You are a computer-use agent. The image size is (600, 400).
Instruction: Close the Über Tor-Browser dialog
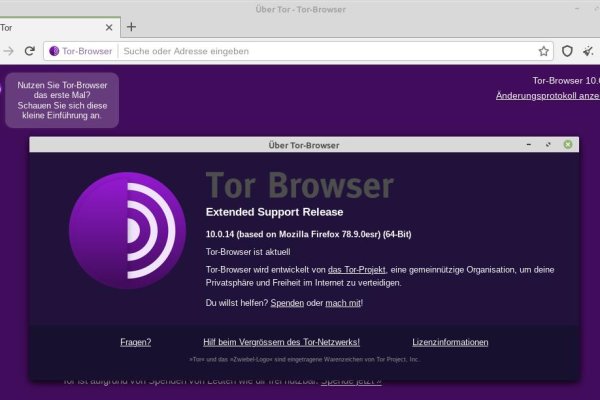[568, 145]
